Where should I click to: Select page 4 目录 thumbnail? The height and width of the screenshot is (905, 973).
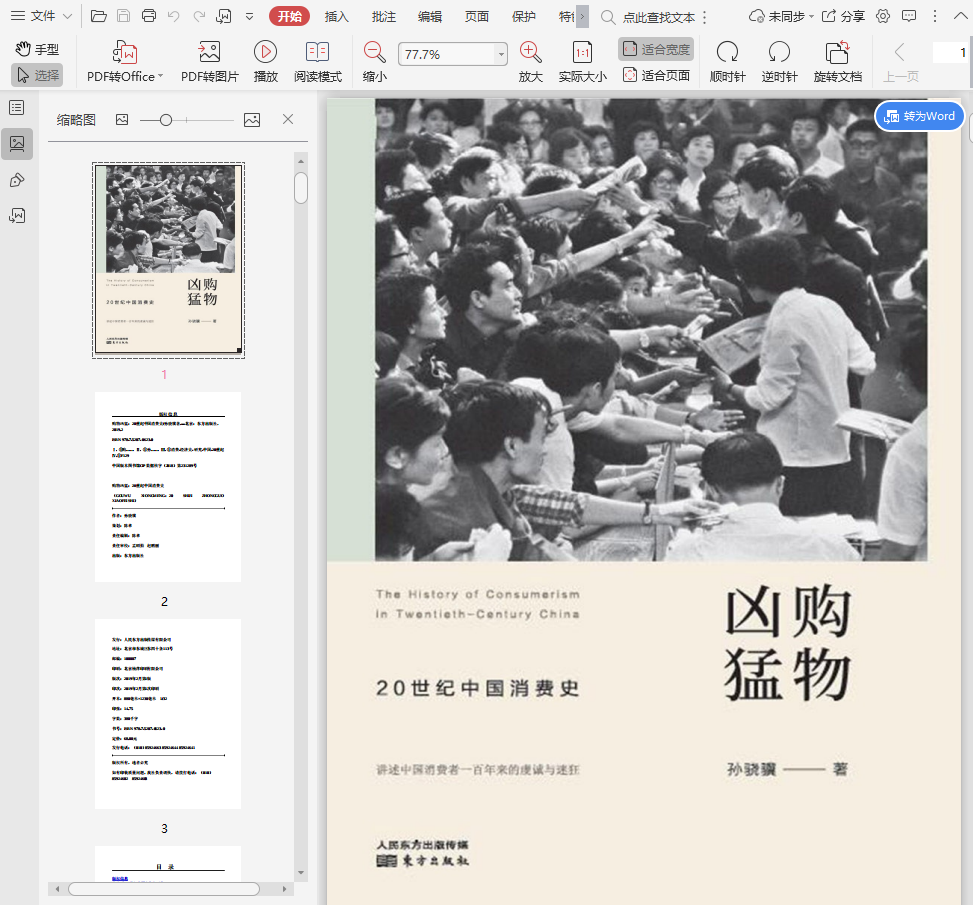(168, 863)
